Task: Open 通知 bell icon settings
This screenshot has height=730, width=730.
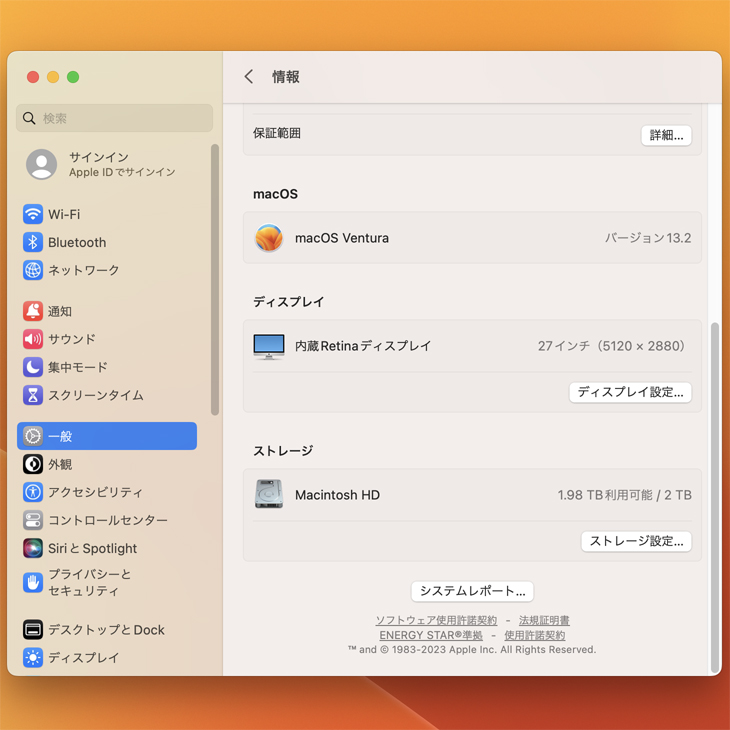Action: tap(33, 312)
